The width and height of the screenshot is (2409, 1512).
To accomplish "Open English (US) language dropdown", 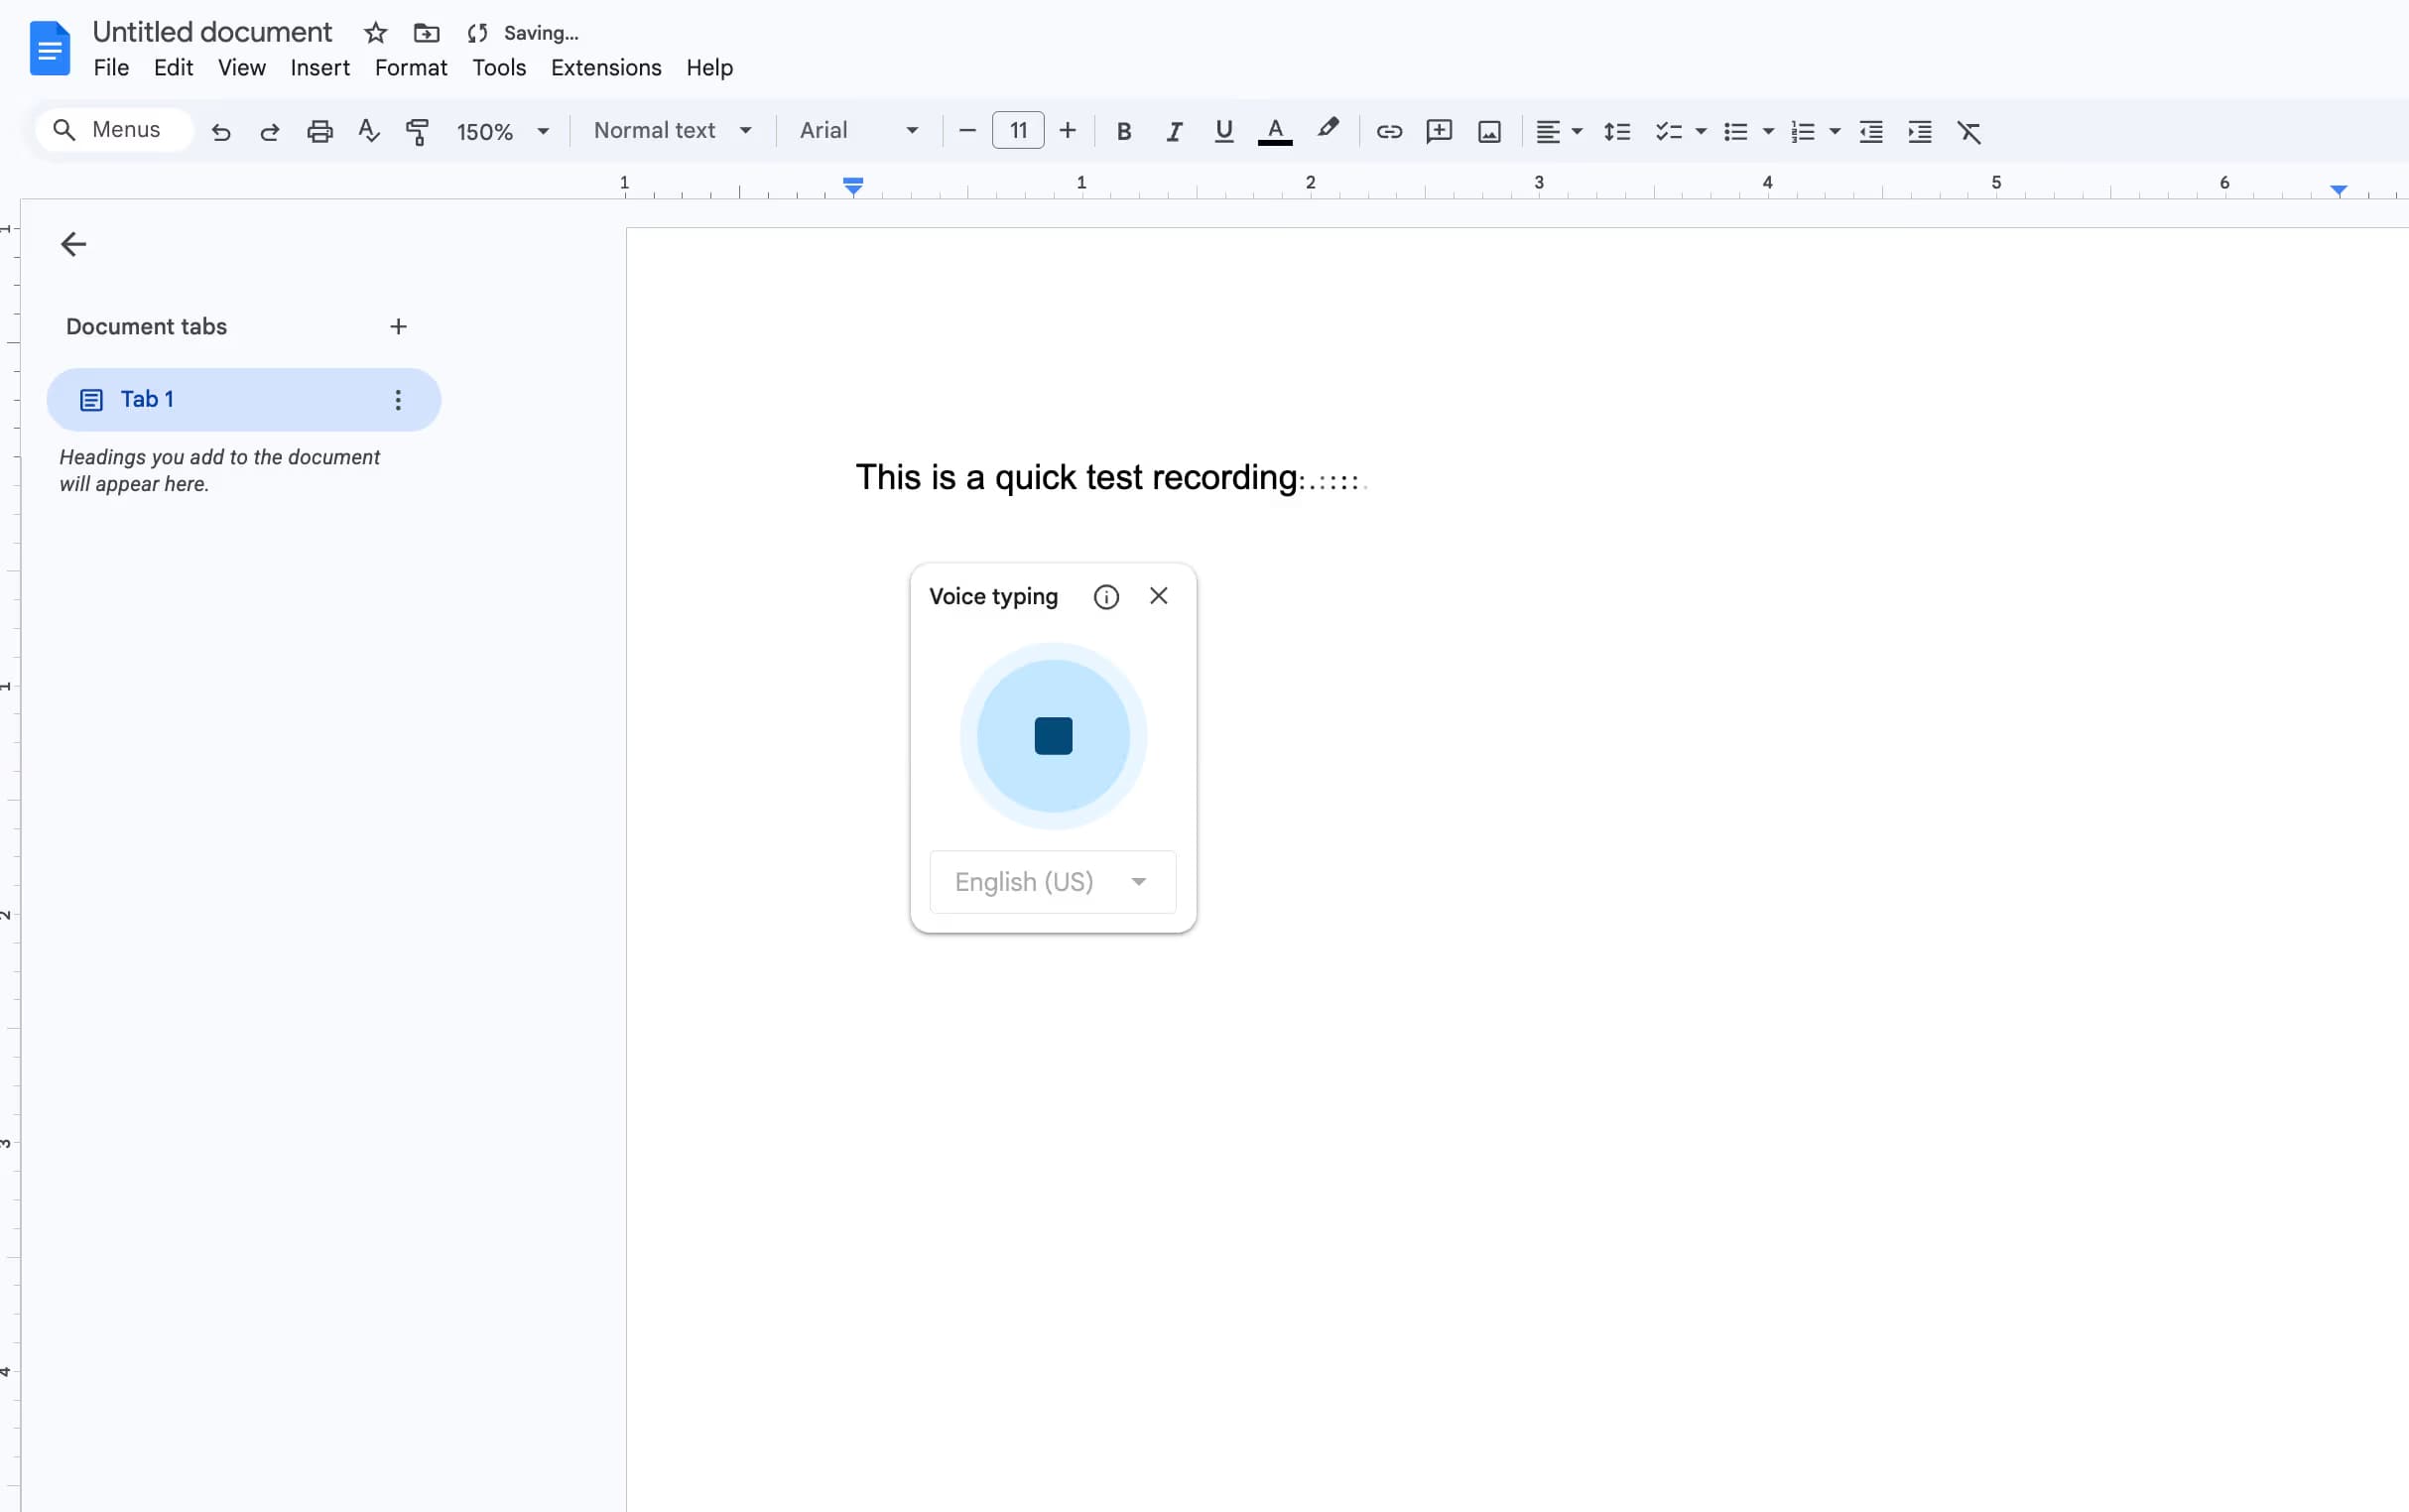I will 1053,882.
